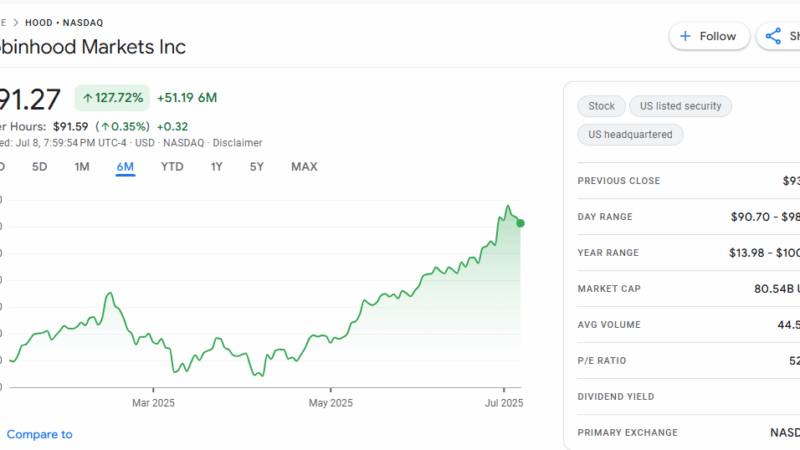Switch chart to YTD range
Image resolution: width=800 pixels, height=450 pixels.
[172, 167]
